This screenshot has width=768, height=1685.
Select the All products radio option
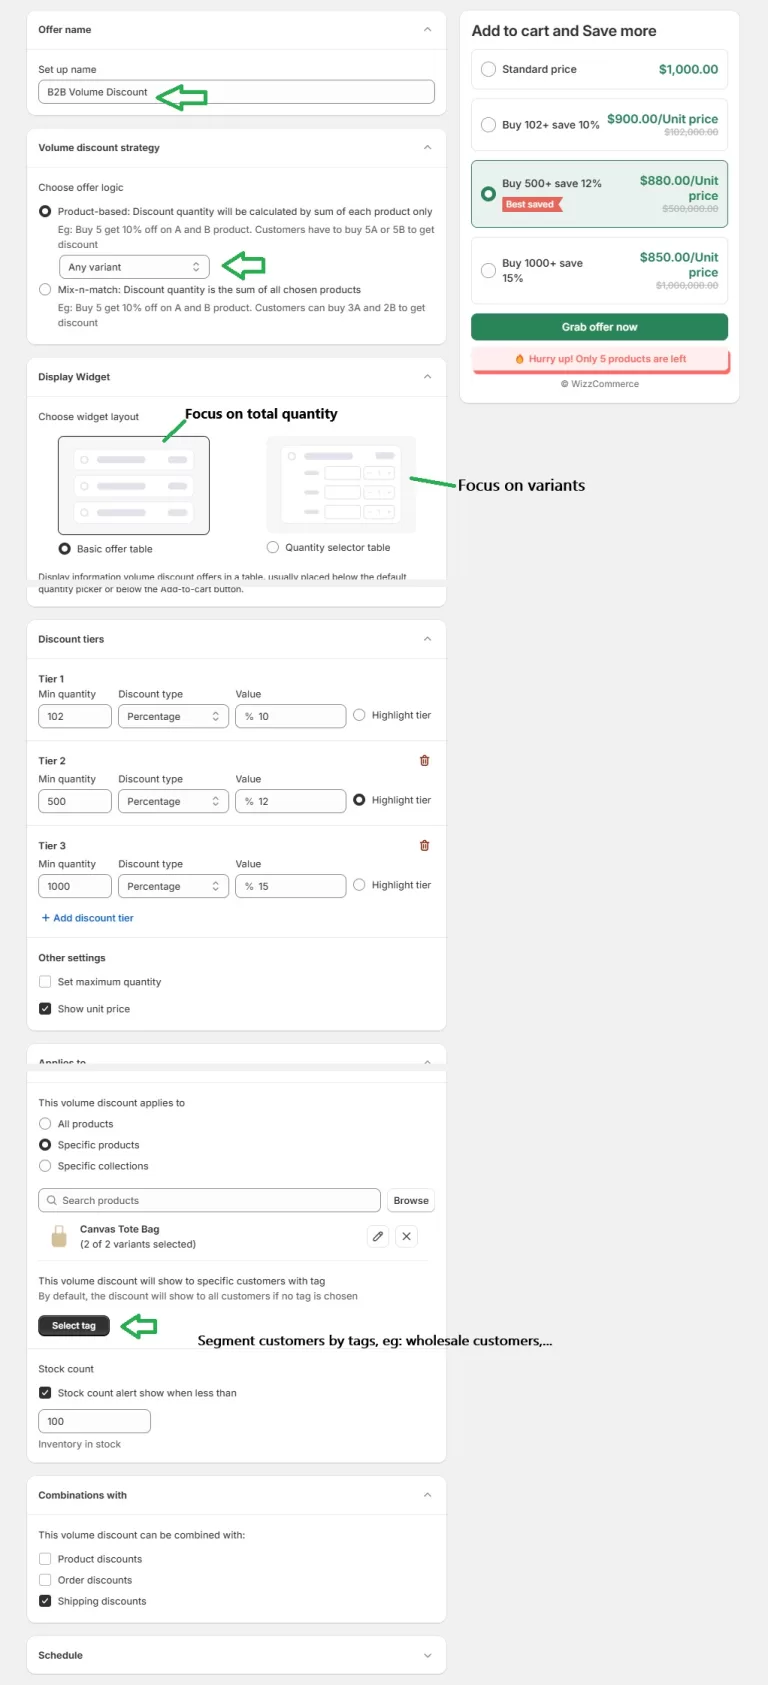[45, 1124]
